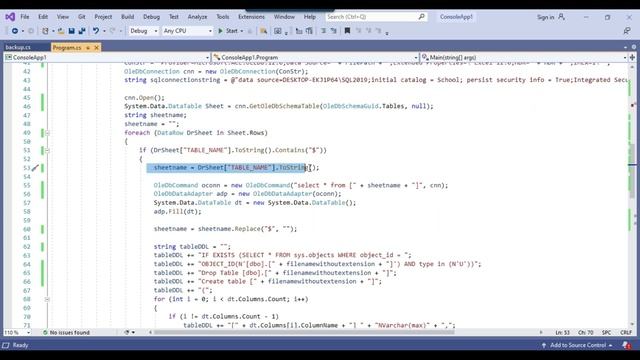The height and width of the screenshot is (360, 640).
Task: Collapse the if block at line 51
Action: 47,151
